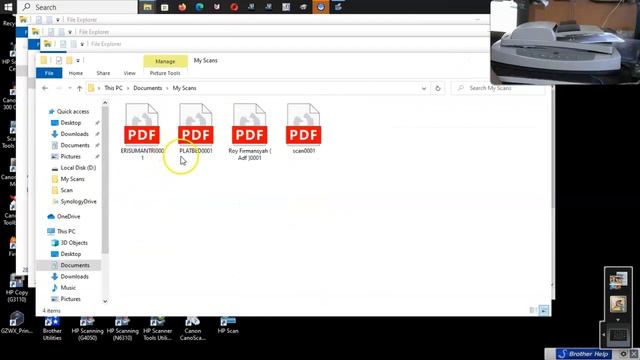
Task: Launch Firefox from the taskbar
Action: click(182, 7)
